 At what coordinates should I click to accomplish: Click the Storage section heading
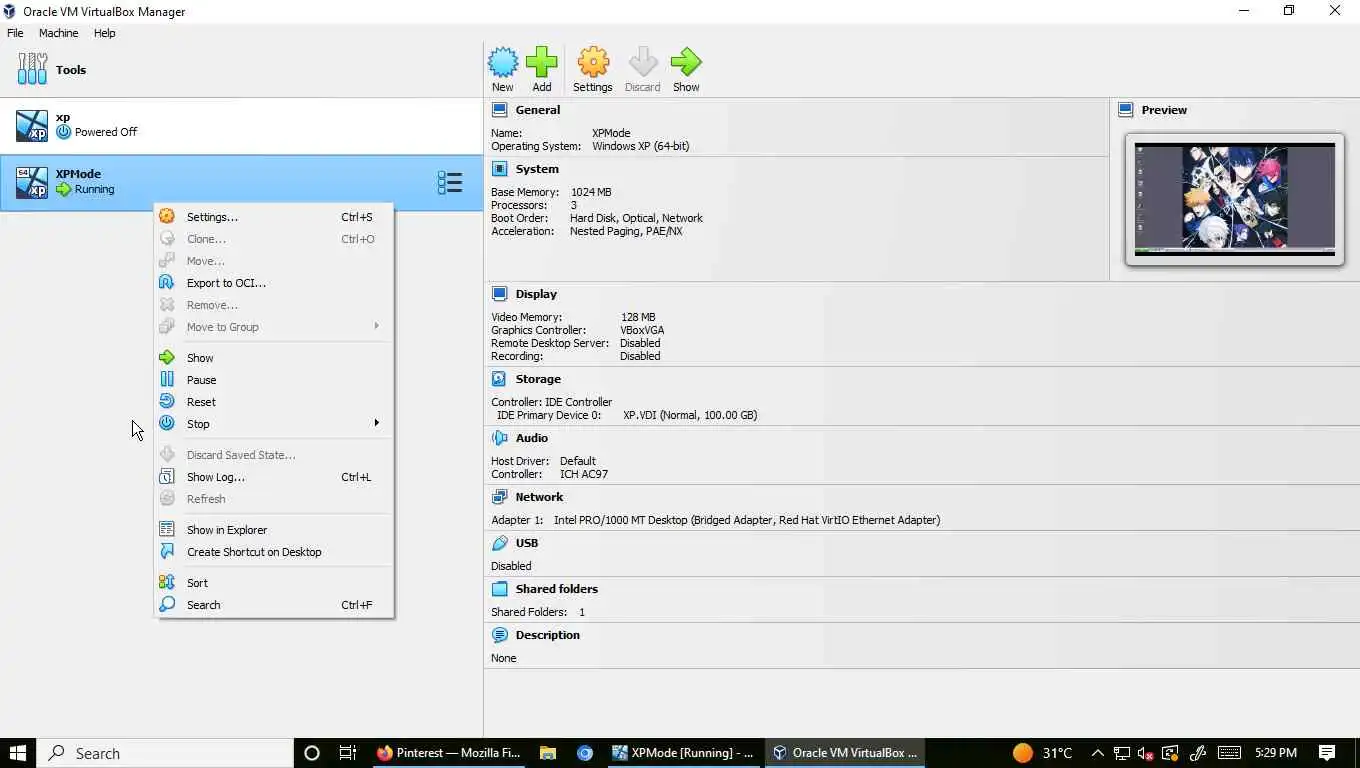click(538, 379)
